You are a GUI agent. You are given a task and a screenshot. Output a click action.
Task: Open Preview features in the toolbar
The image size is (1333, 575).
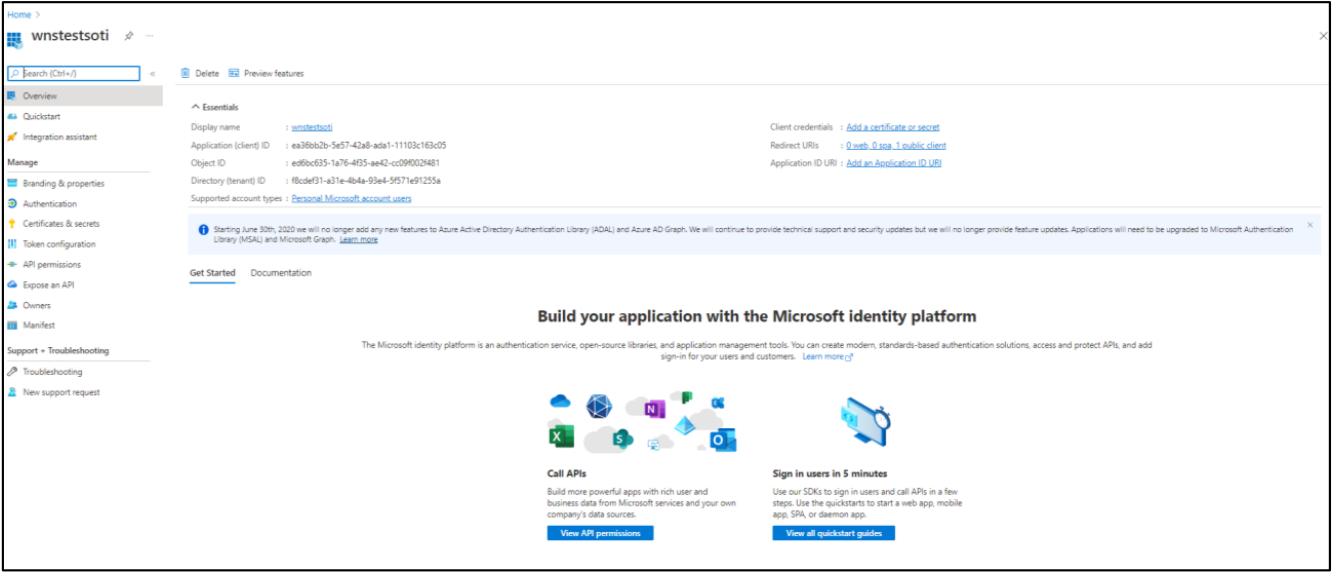click(266, 73)
